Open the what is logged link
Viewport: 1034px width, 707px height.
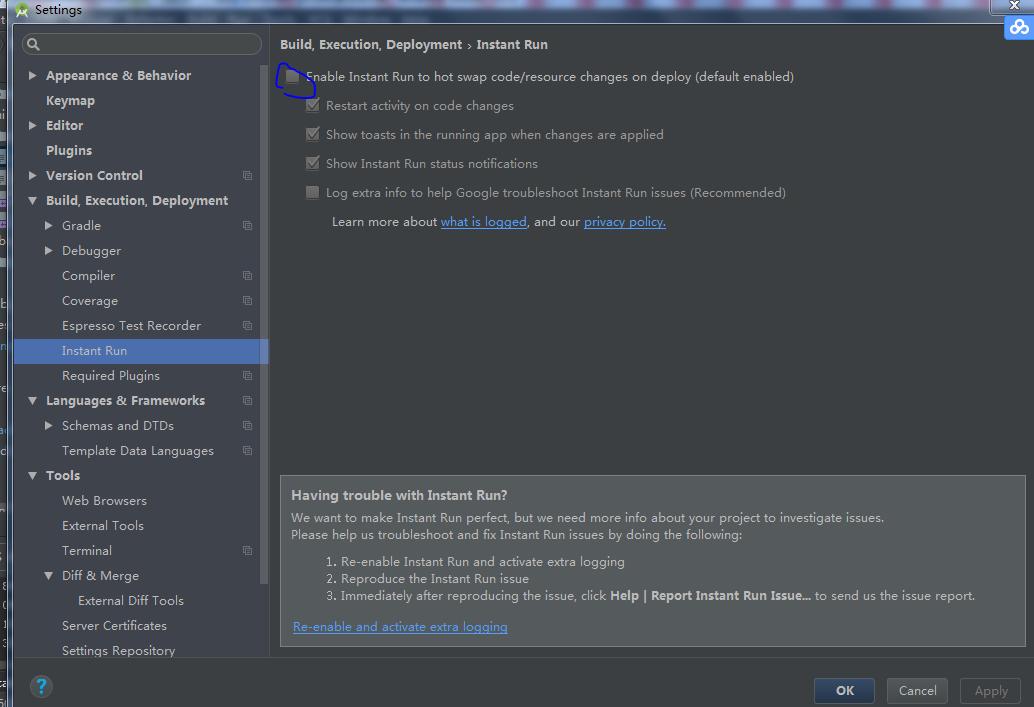484,221
